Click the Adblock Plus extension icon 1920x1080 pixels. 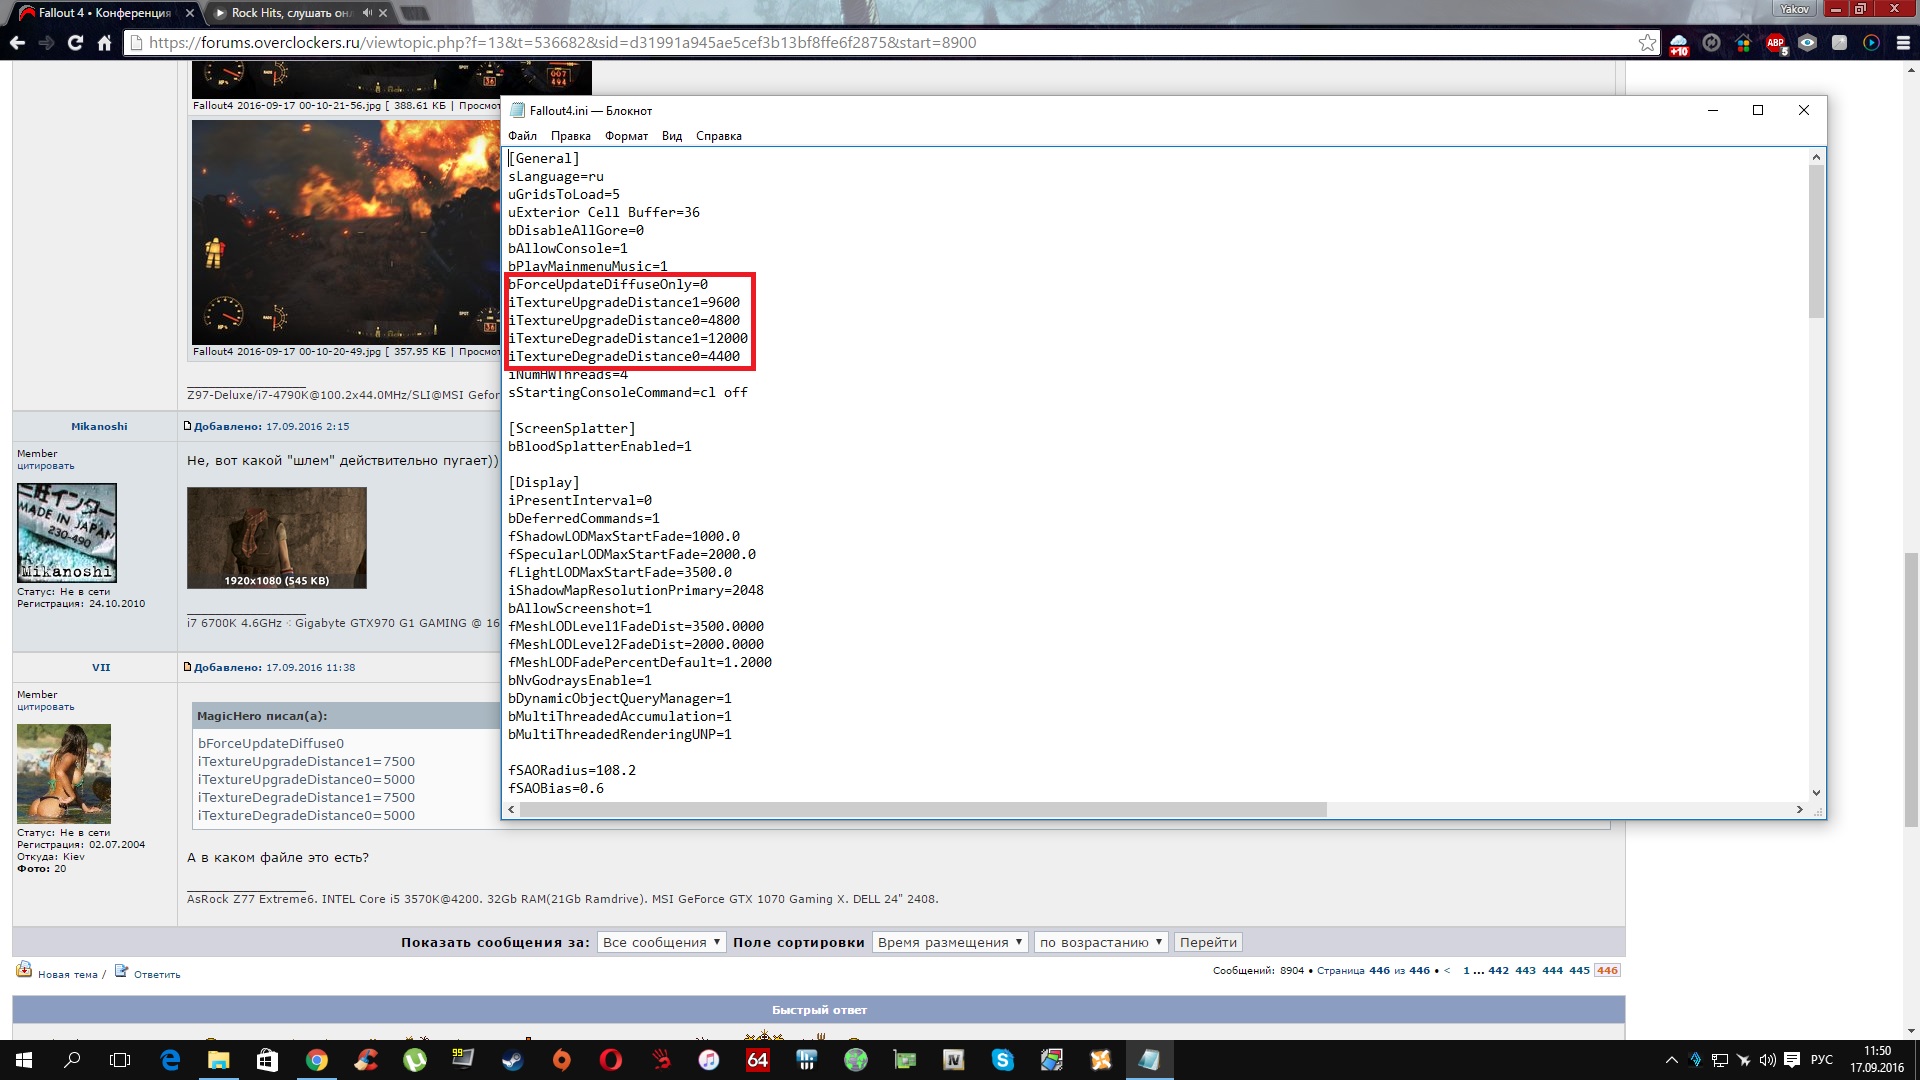[x=1775, y=43]
